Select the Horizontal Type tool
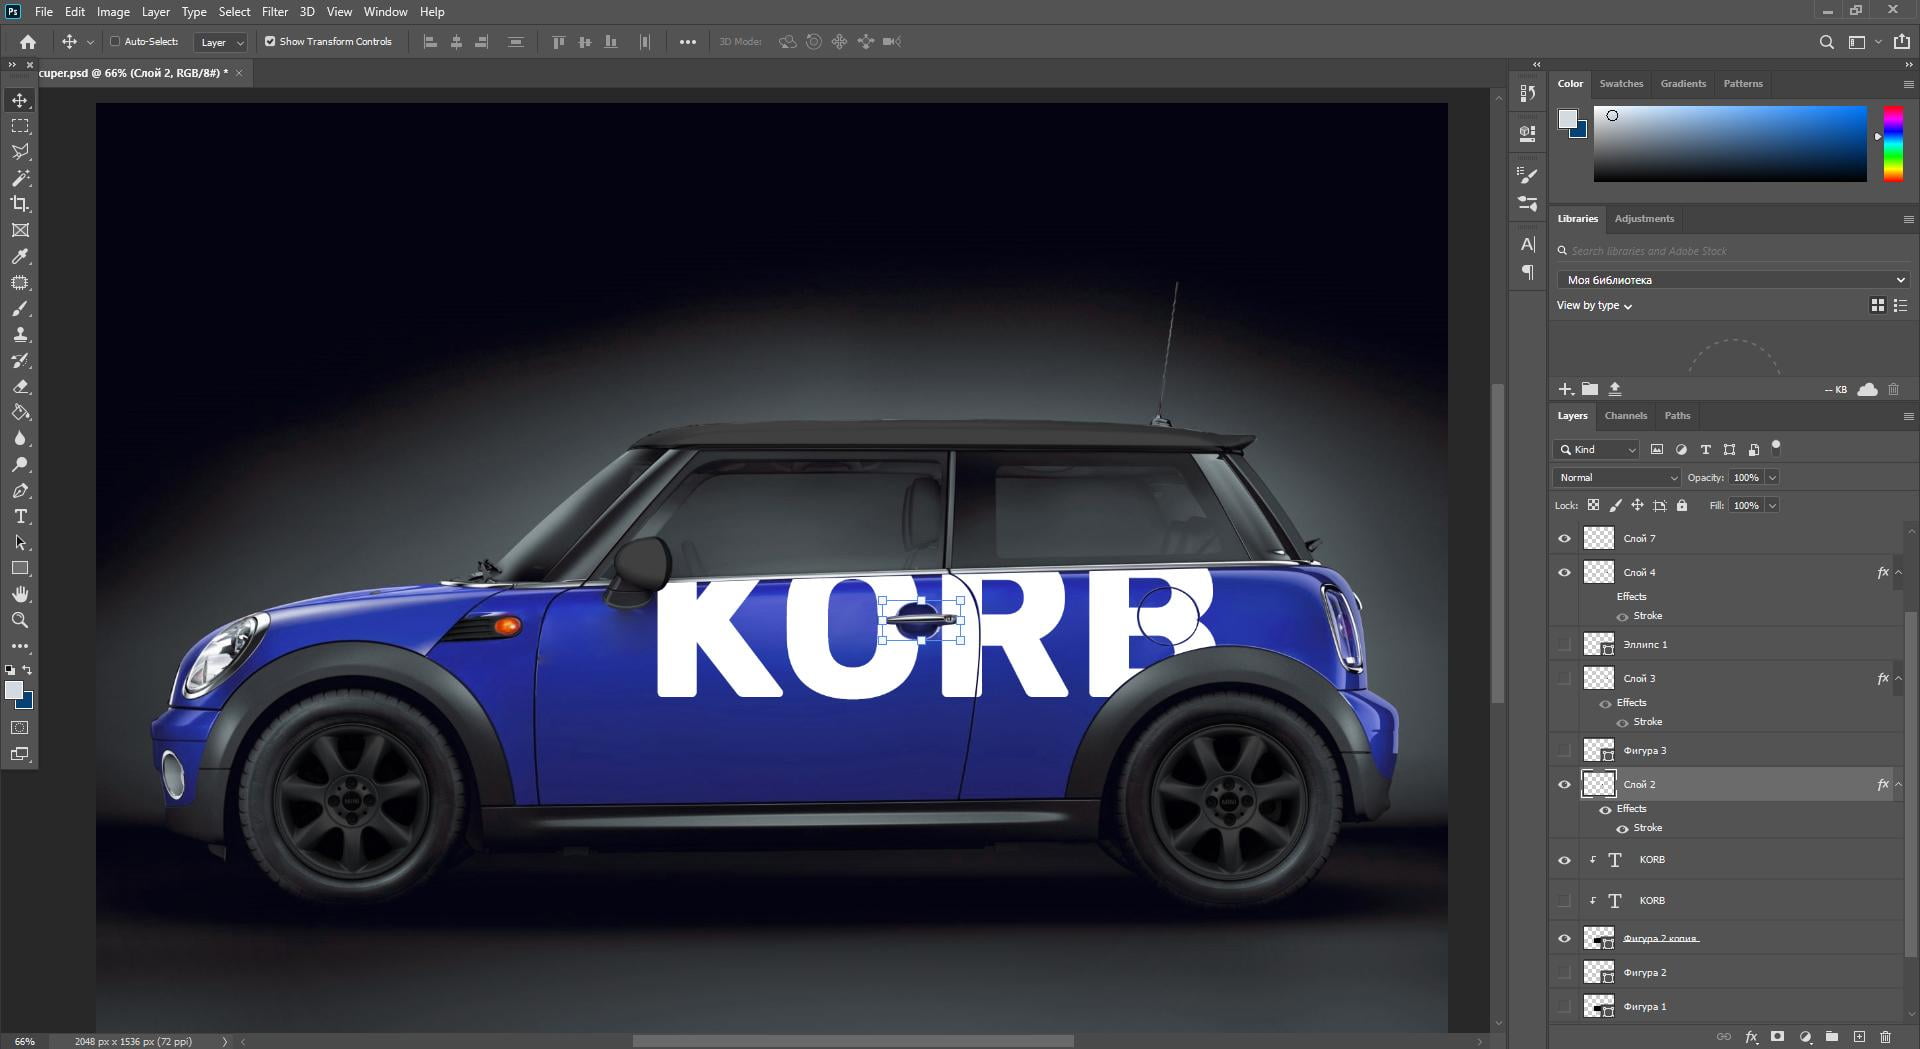 (x=20, y=517)
